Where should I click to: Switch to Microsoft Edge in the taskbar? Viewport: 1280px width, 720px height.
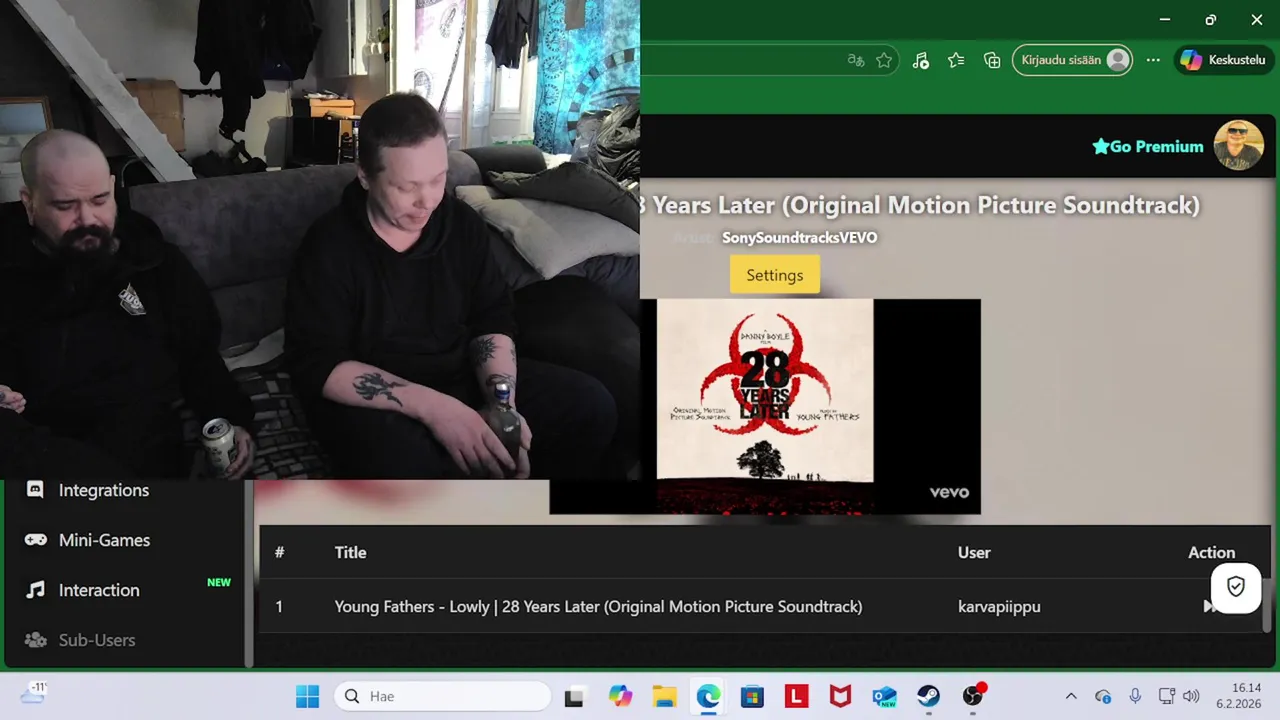(x=708, y=696)
